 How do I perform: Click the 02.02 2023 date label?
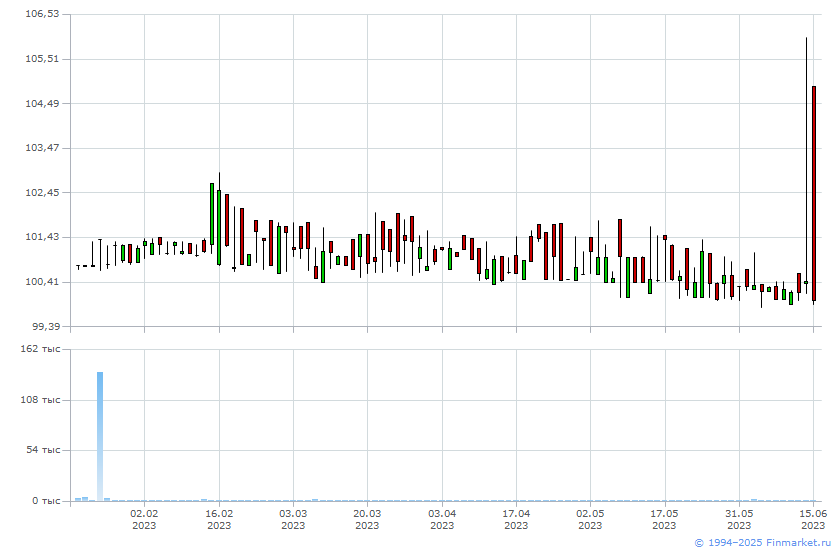[144, 519]
